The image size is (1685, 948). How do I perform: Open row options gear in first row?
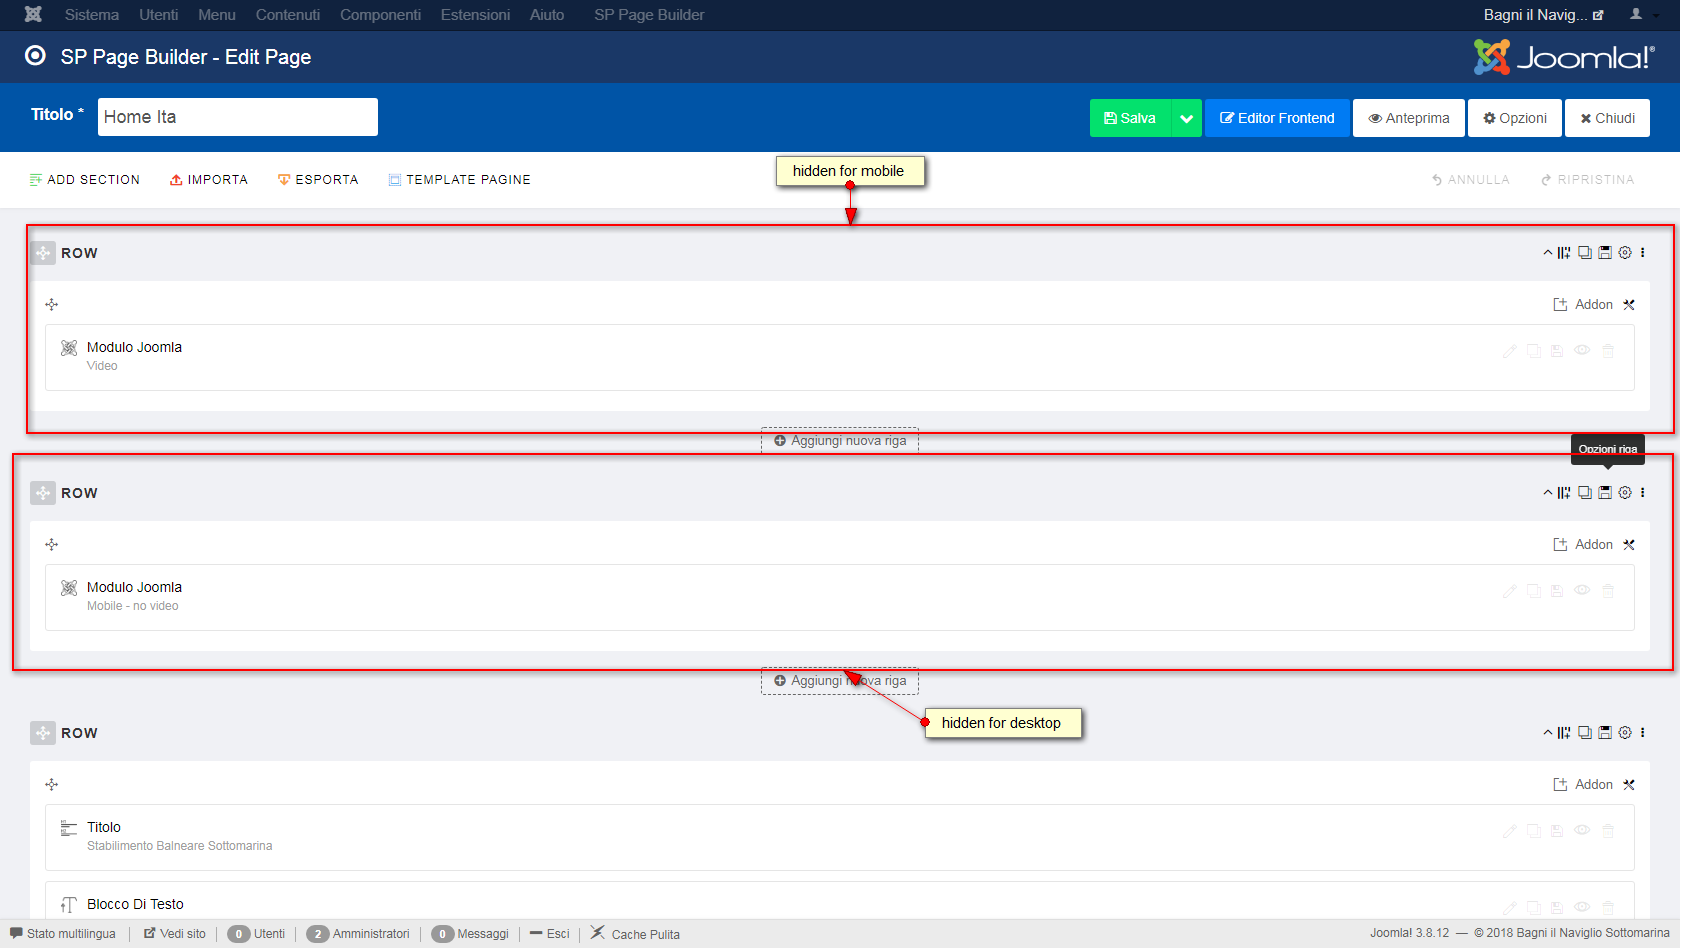point(1625,253)
